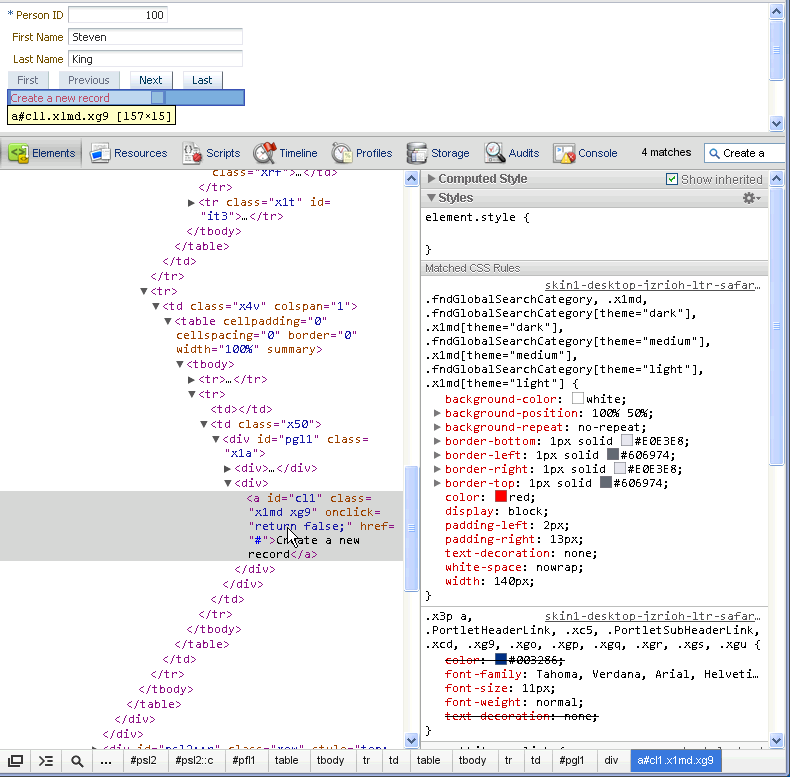The height and width of the screenshot is (777, 790).
Task: Click the collapsed <tr>…</tr> node in tbody
Action: pos(232,379)
